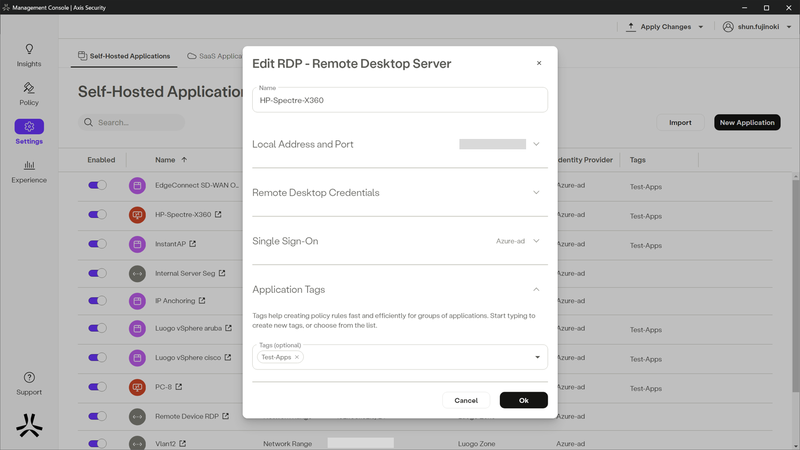
Task: Open Support help icon
Action: point(29,378)
